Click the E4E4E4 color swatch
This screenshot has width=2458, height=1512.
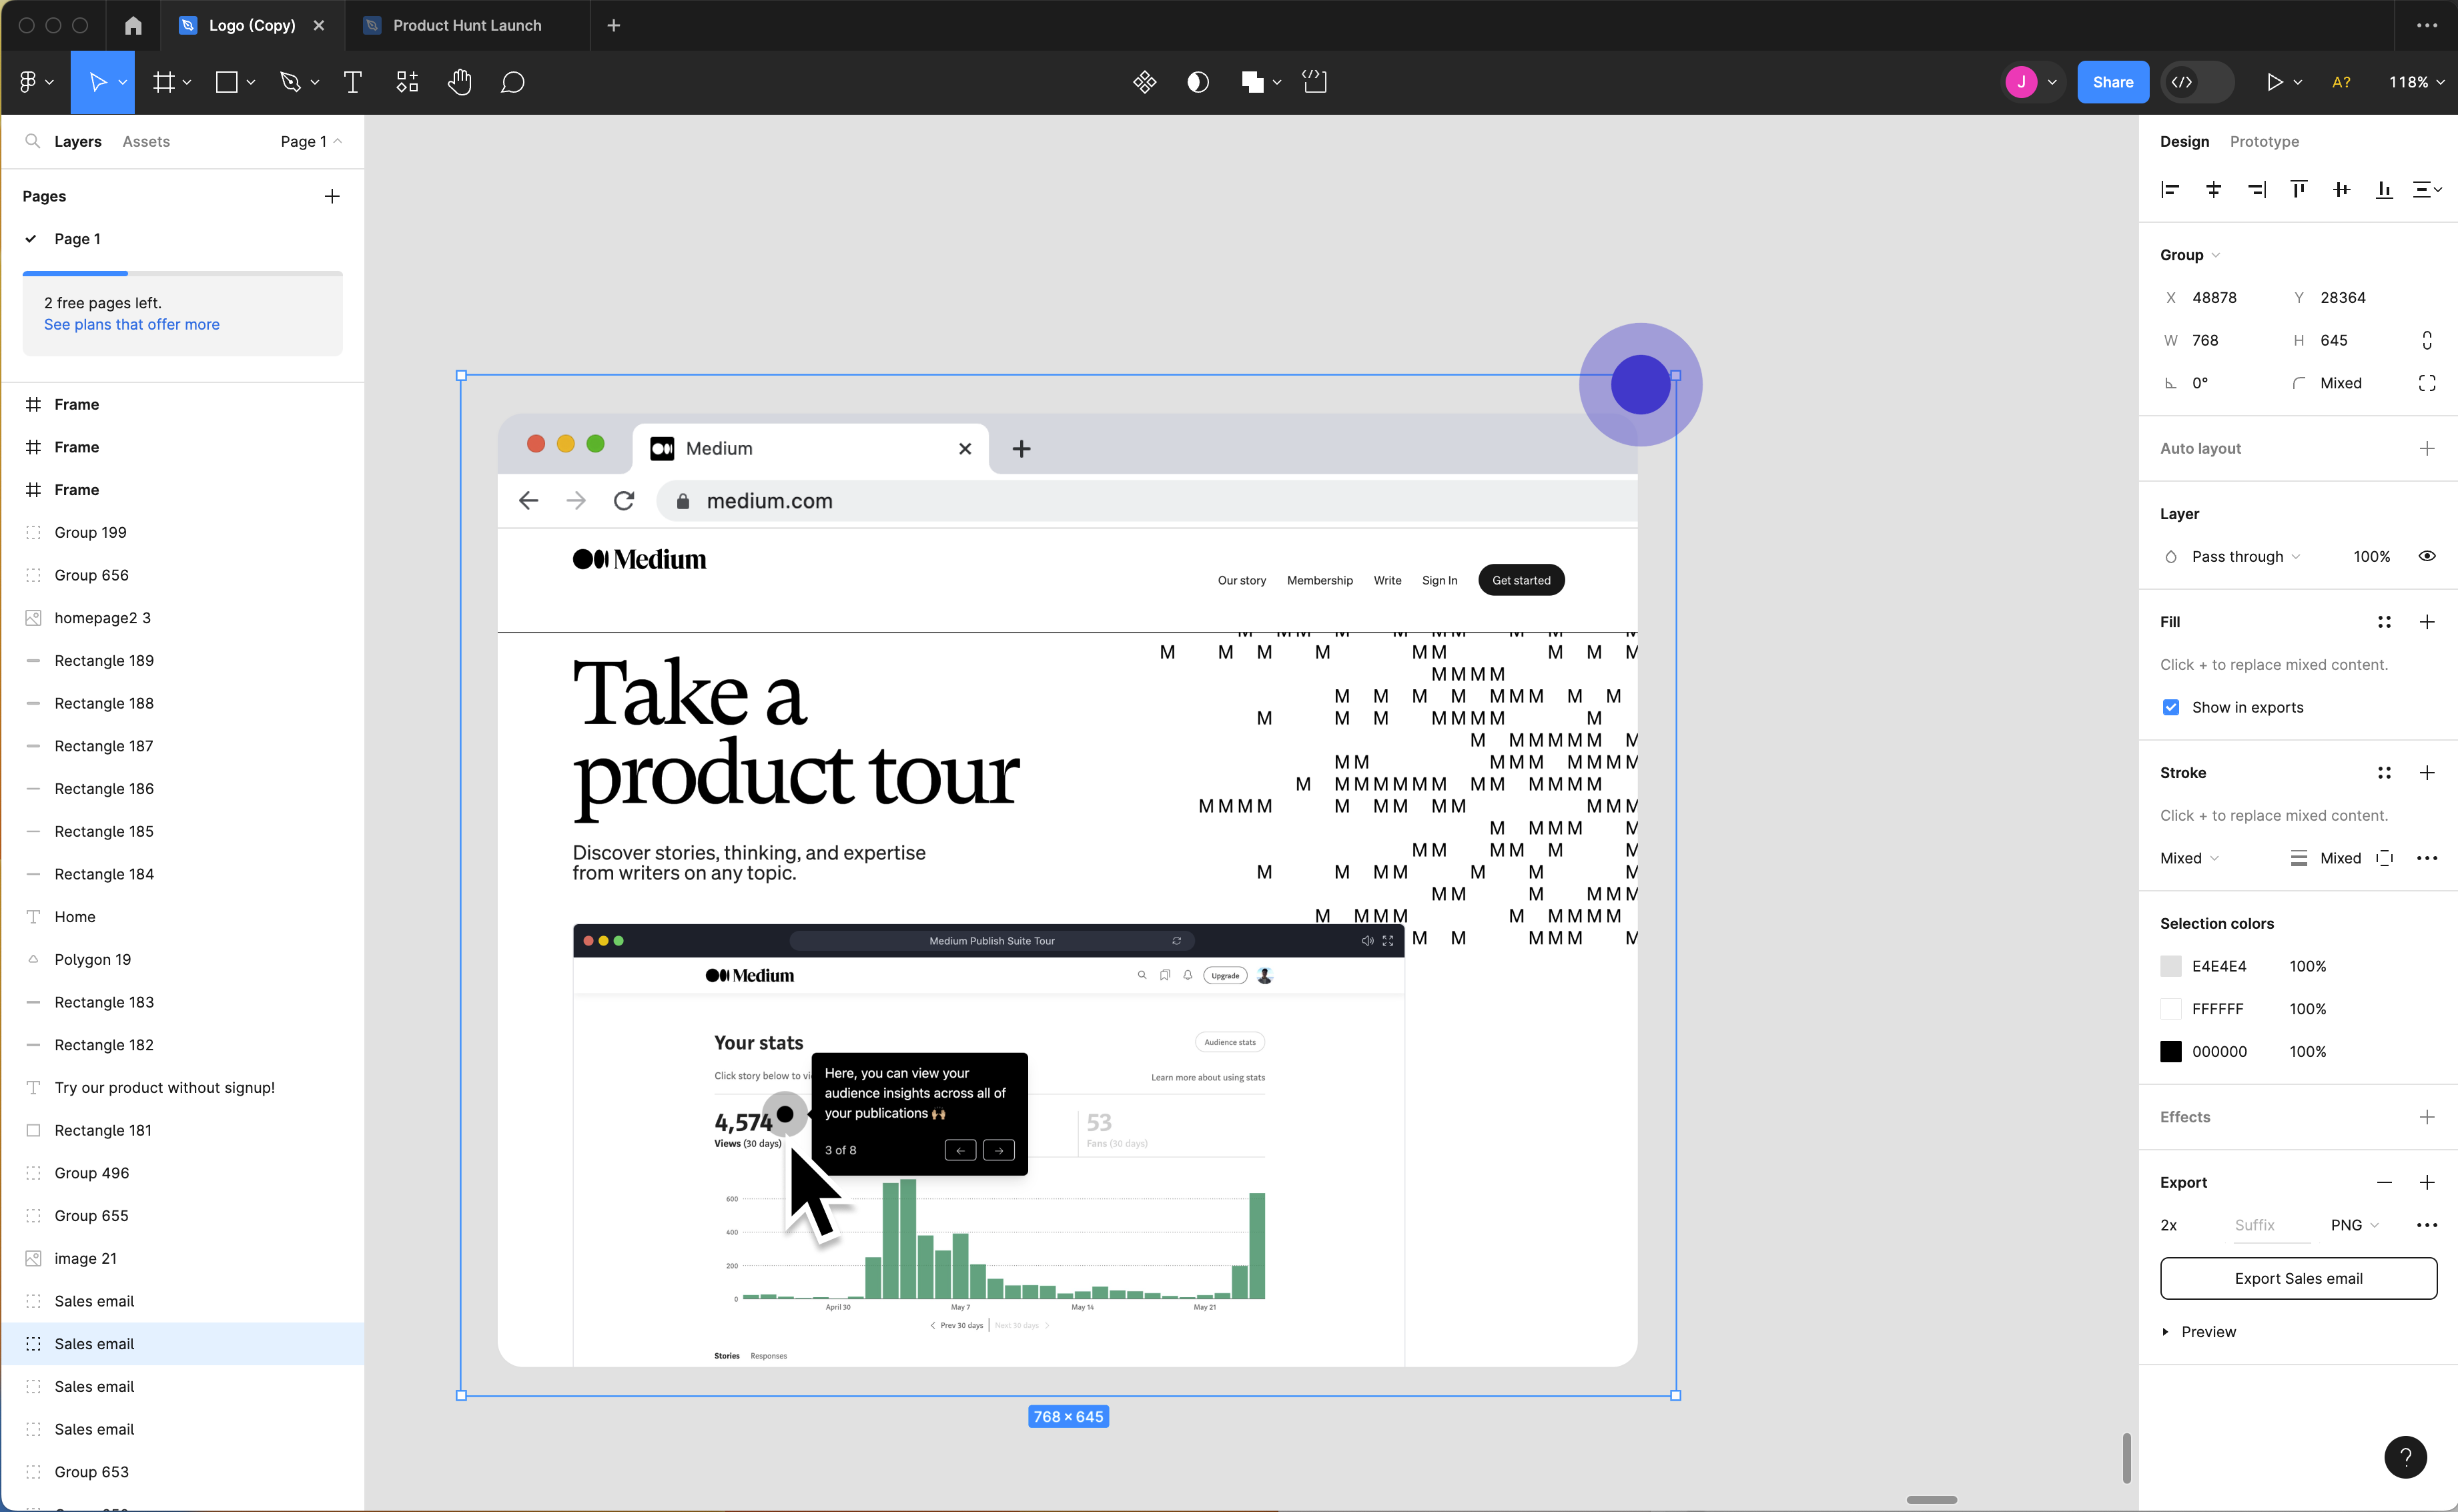click(x=2171, y=966)
